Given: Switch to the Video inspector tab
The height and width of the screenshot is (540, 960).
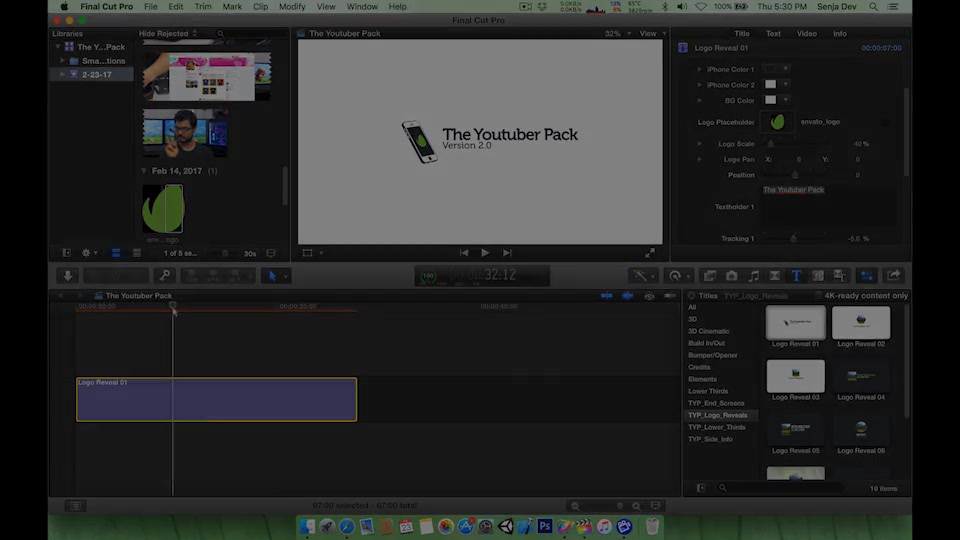Looking at the screenshot, I should click(806, 34).
